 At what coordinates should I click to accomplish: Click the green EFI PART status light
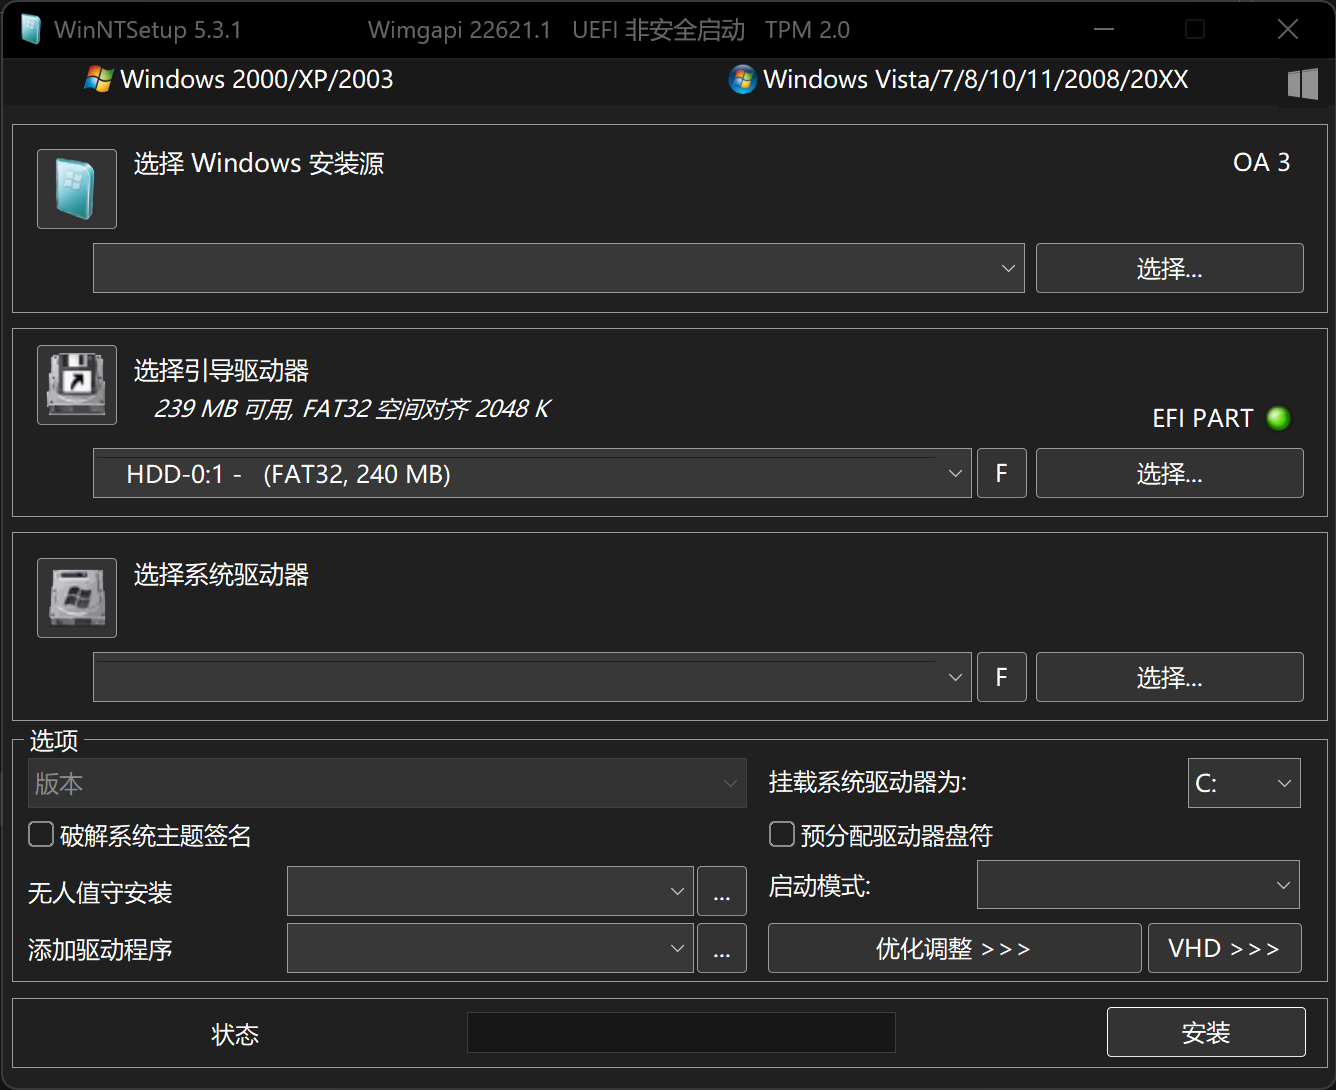tap(1278, 418)
